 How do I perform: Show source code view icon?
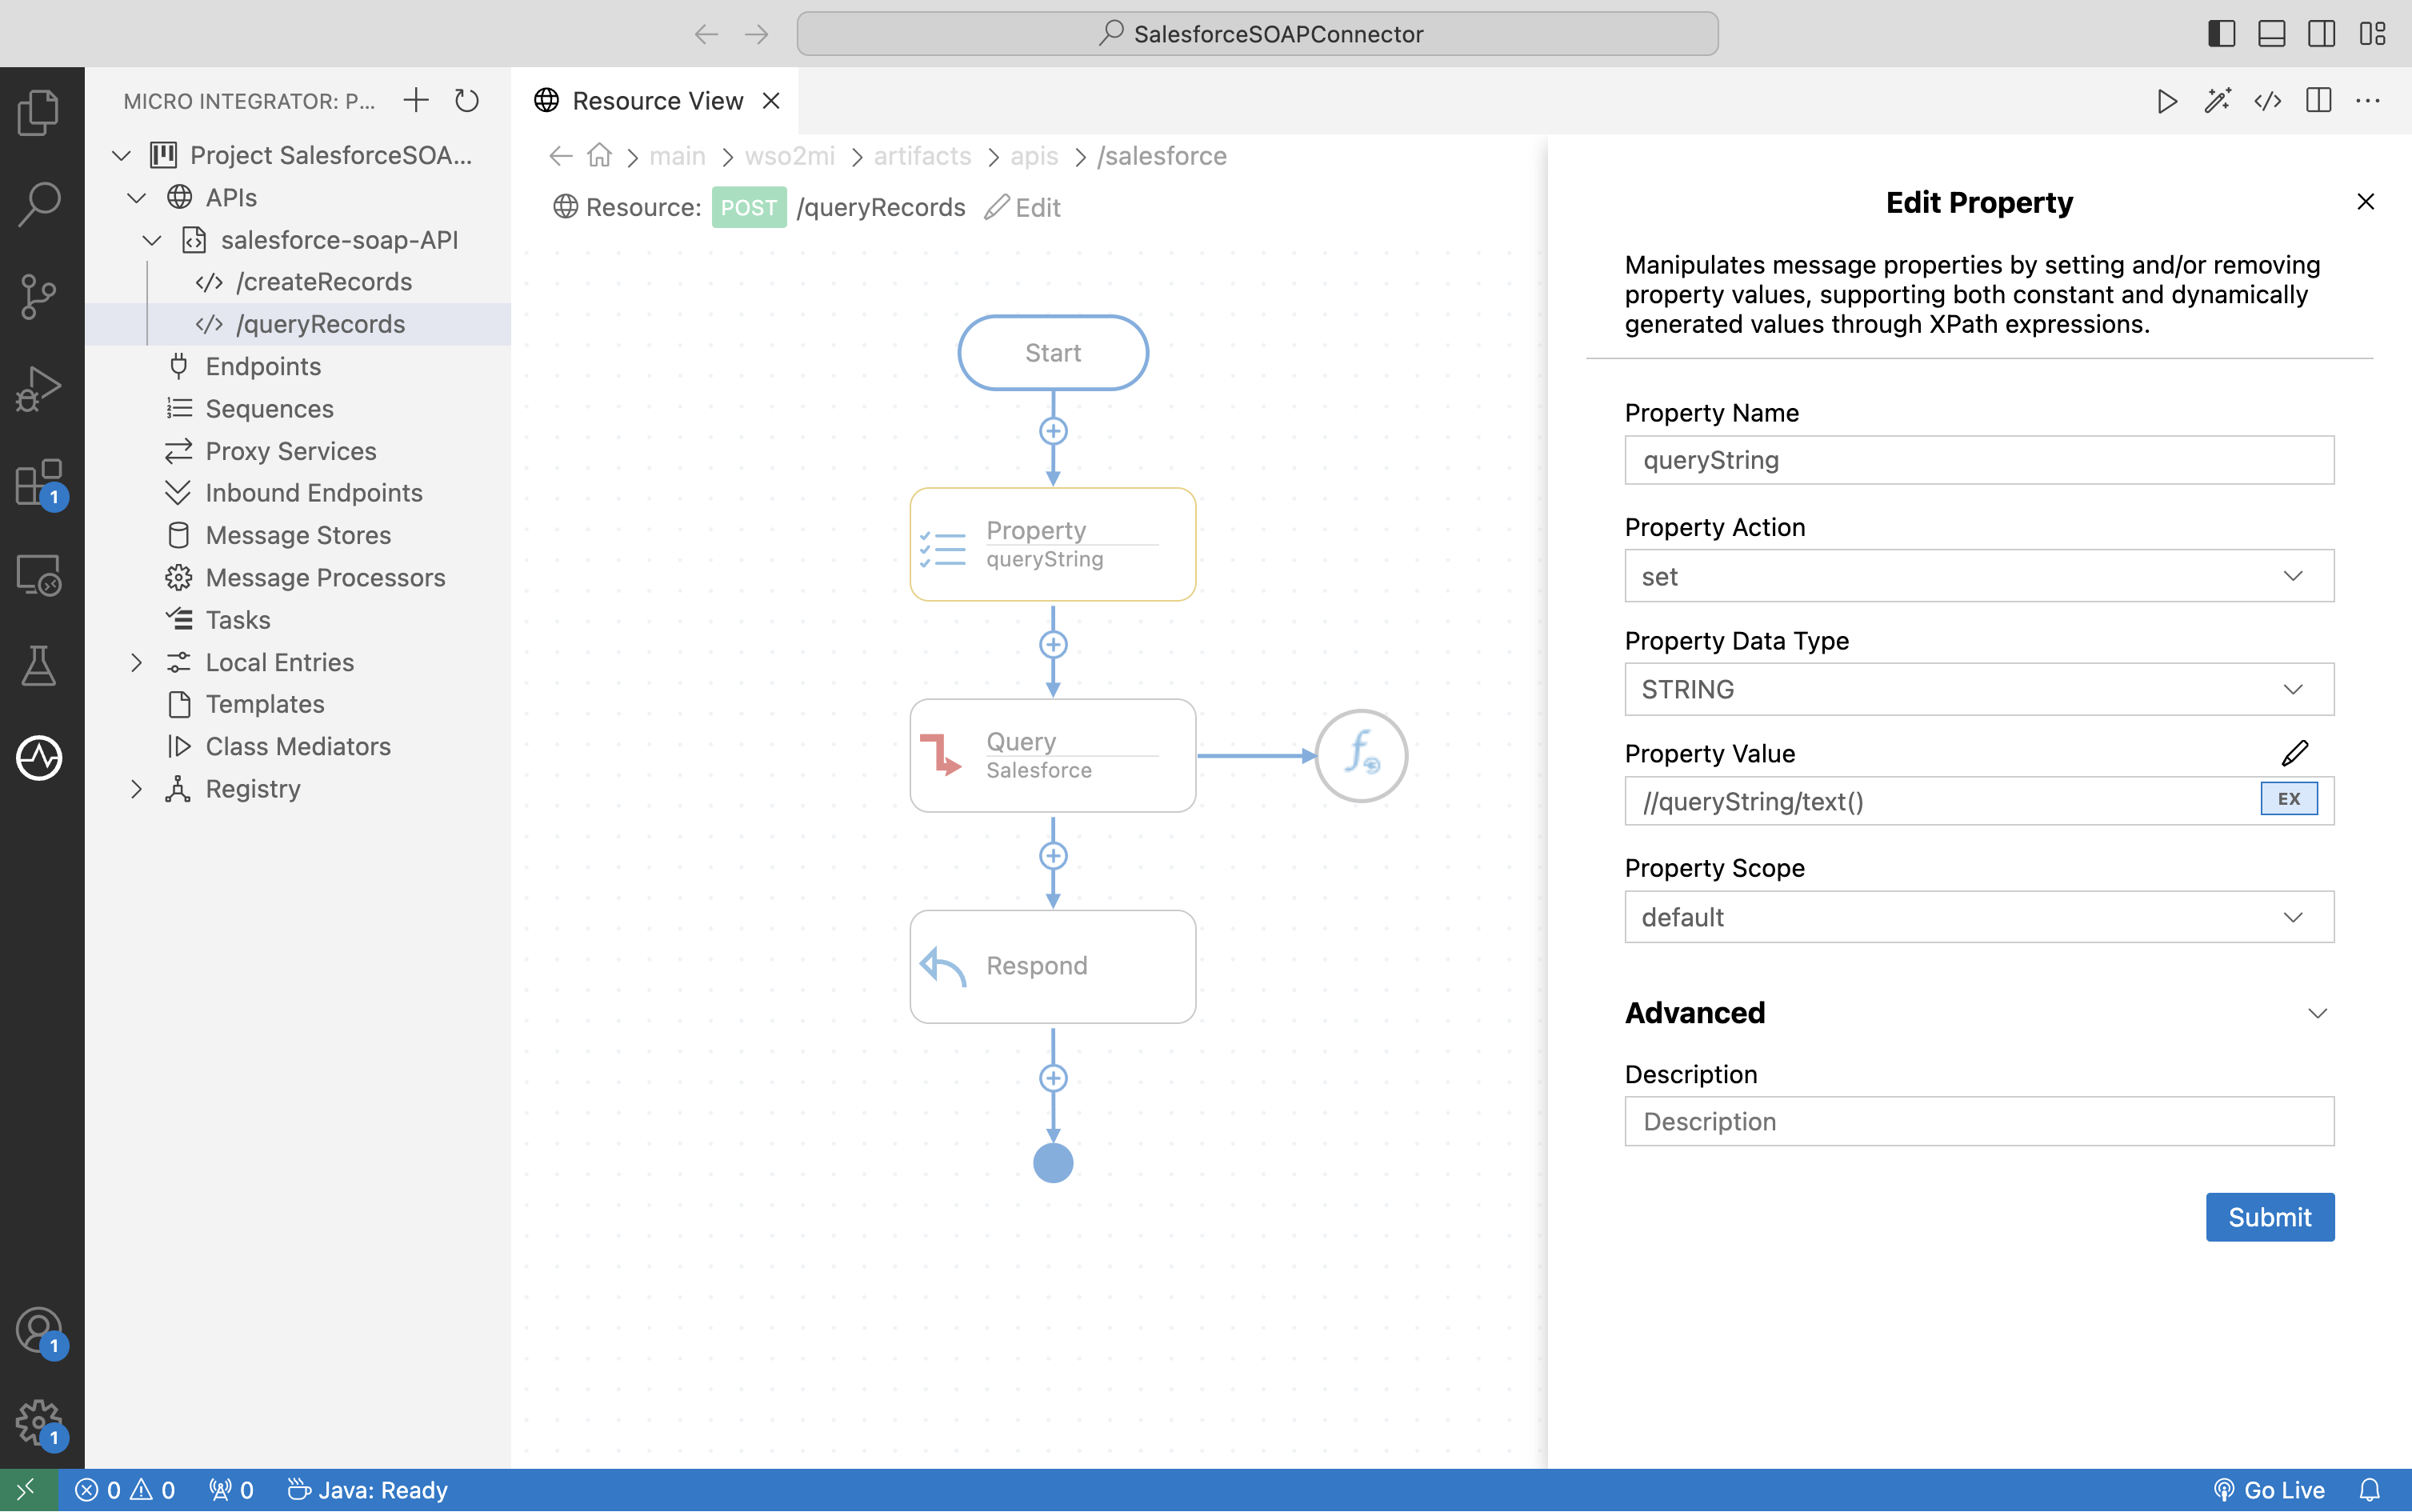click(2267, 101)
